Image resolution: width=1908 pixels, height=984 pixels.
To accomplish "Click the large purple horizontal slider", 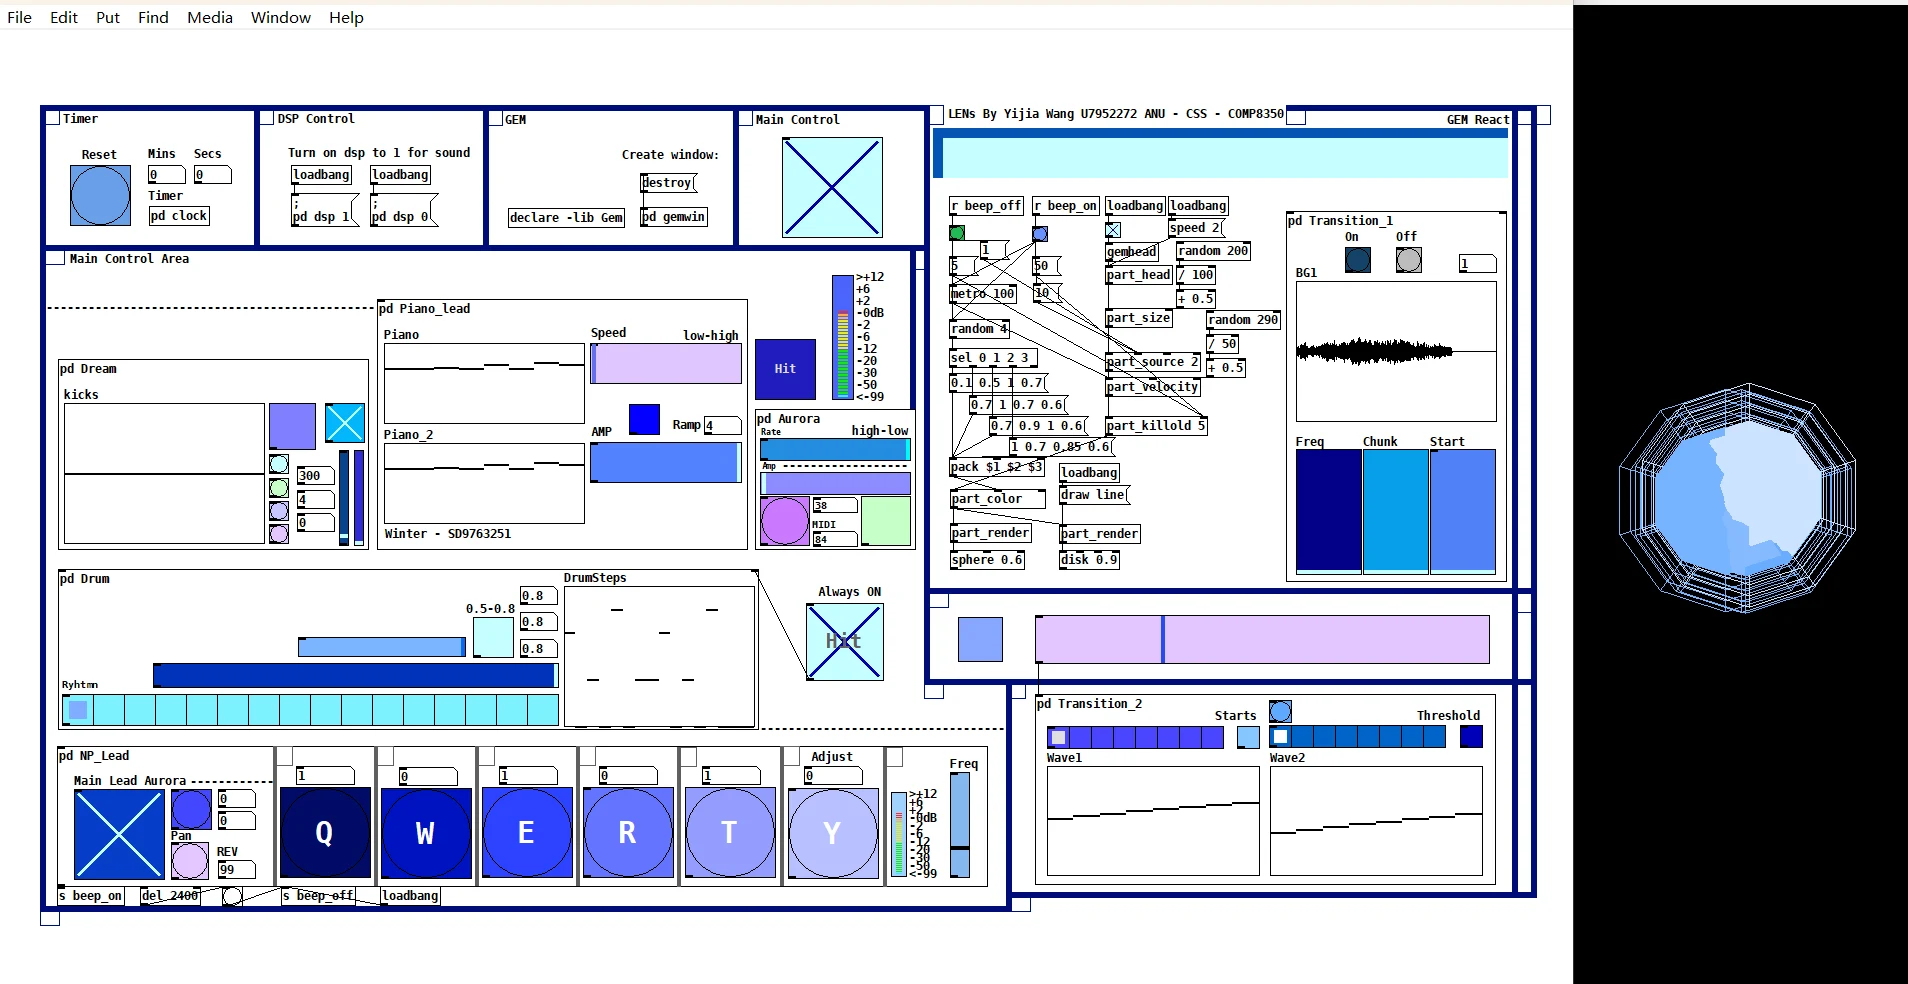I will (1262, 640).
